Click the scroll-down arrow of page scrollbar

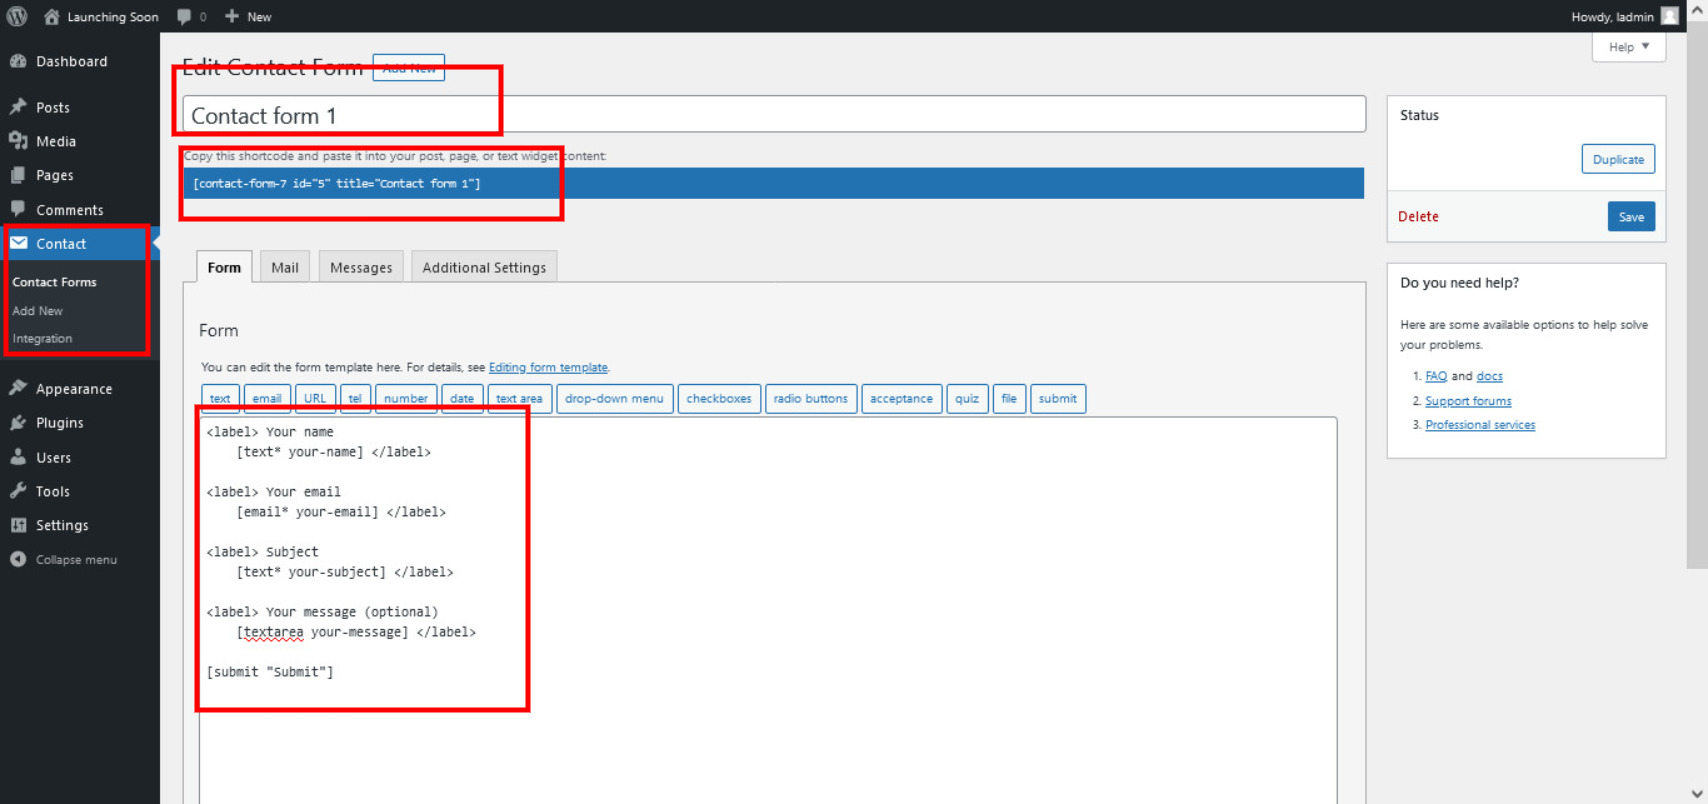coord(1697,795)
